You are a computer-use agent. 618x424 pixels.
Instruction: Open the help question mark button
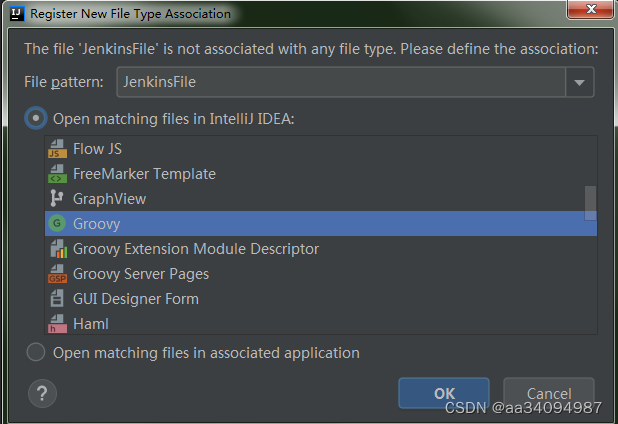tap(42, 393)
